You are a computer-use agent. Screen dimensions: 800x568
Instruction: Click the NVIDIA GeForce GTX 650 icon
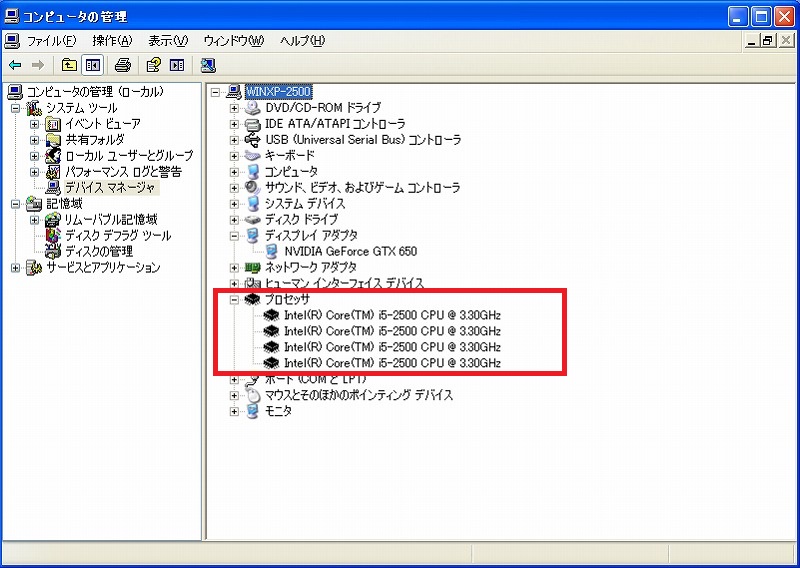(272, 251)
